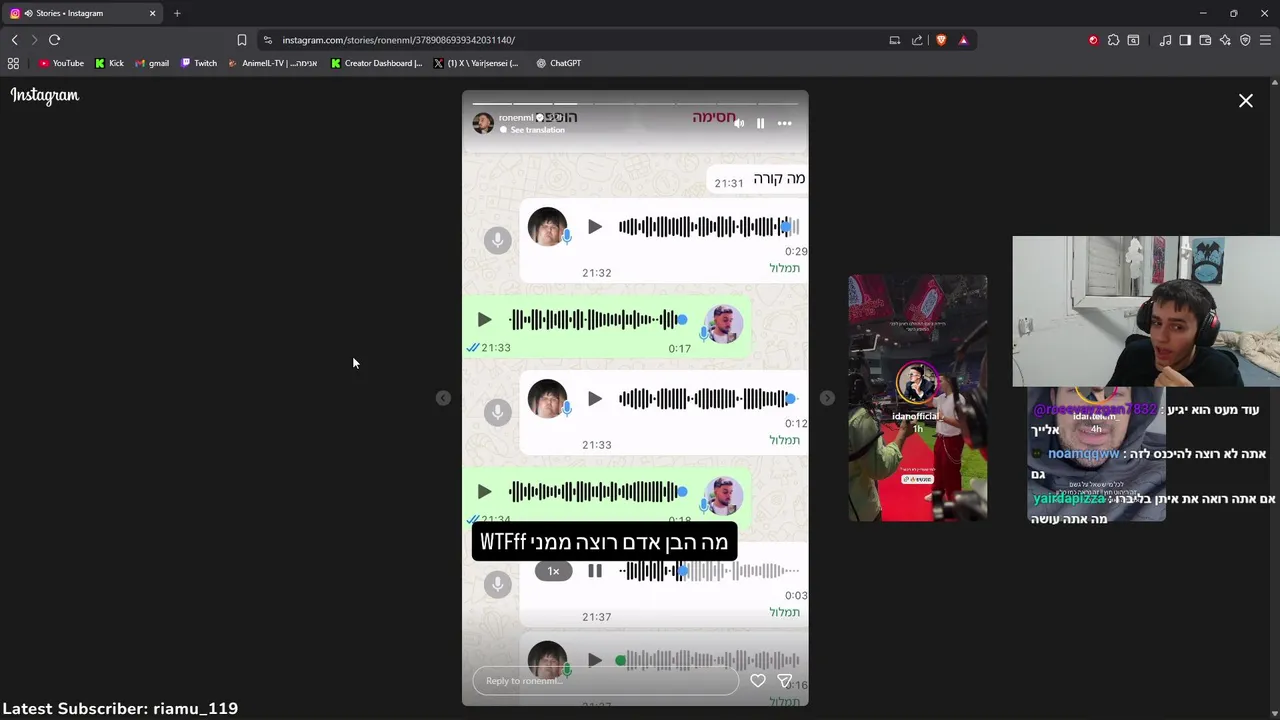Open the Leo AI sparkle icon
This screenshot has height=720, width=1280.
tap(1225, 40)
